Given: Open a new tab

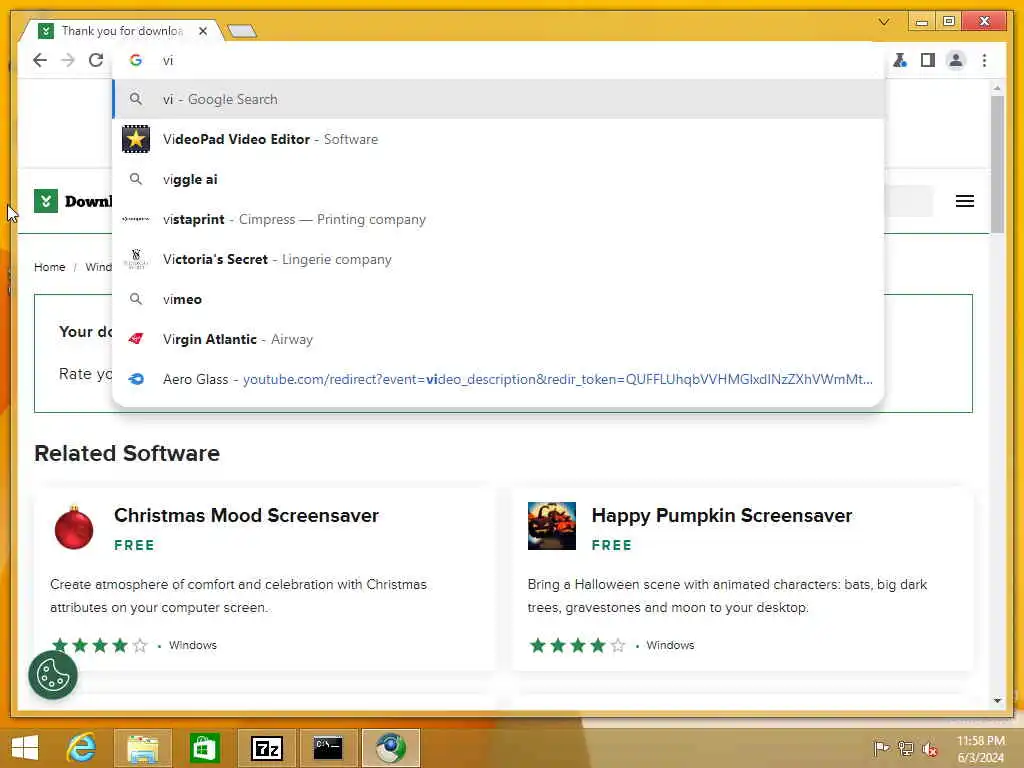Looking at the screenshot, I should [242, 31].
